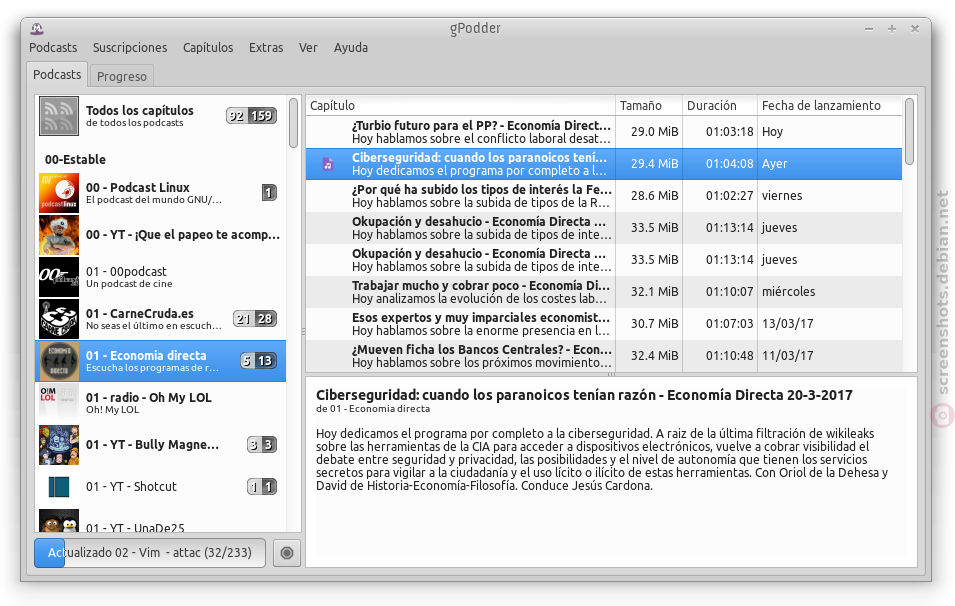Click the Shotcut podcast icon

(x=59, y=487)
